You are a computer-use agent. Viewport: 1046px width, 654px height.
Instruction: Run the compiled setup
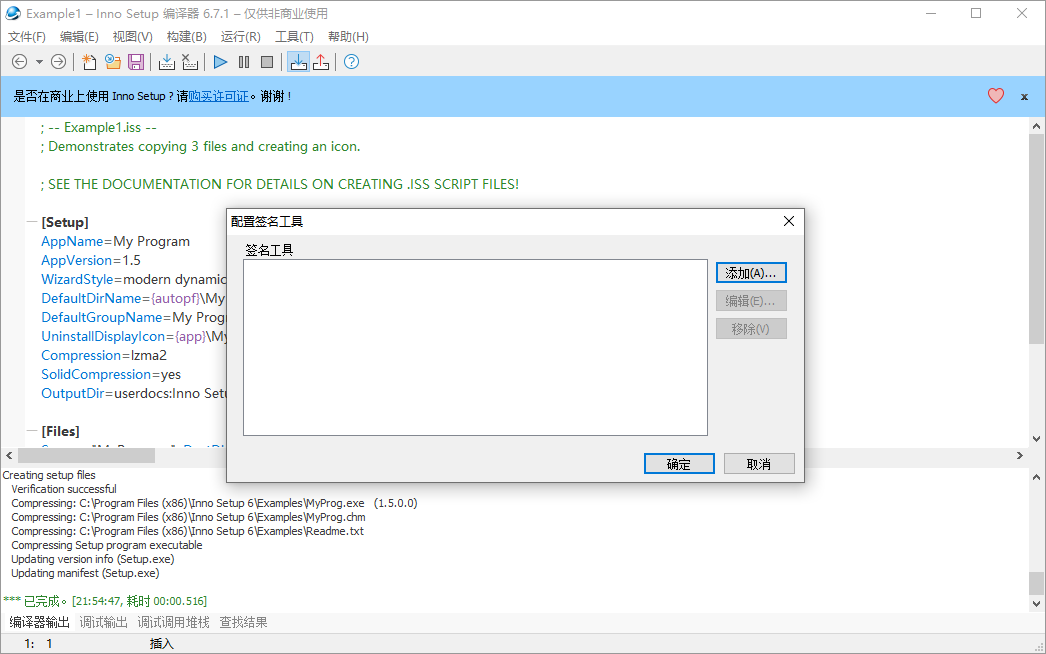coord(219,61)
